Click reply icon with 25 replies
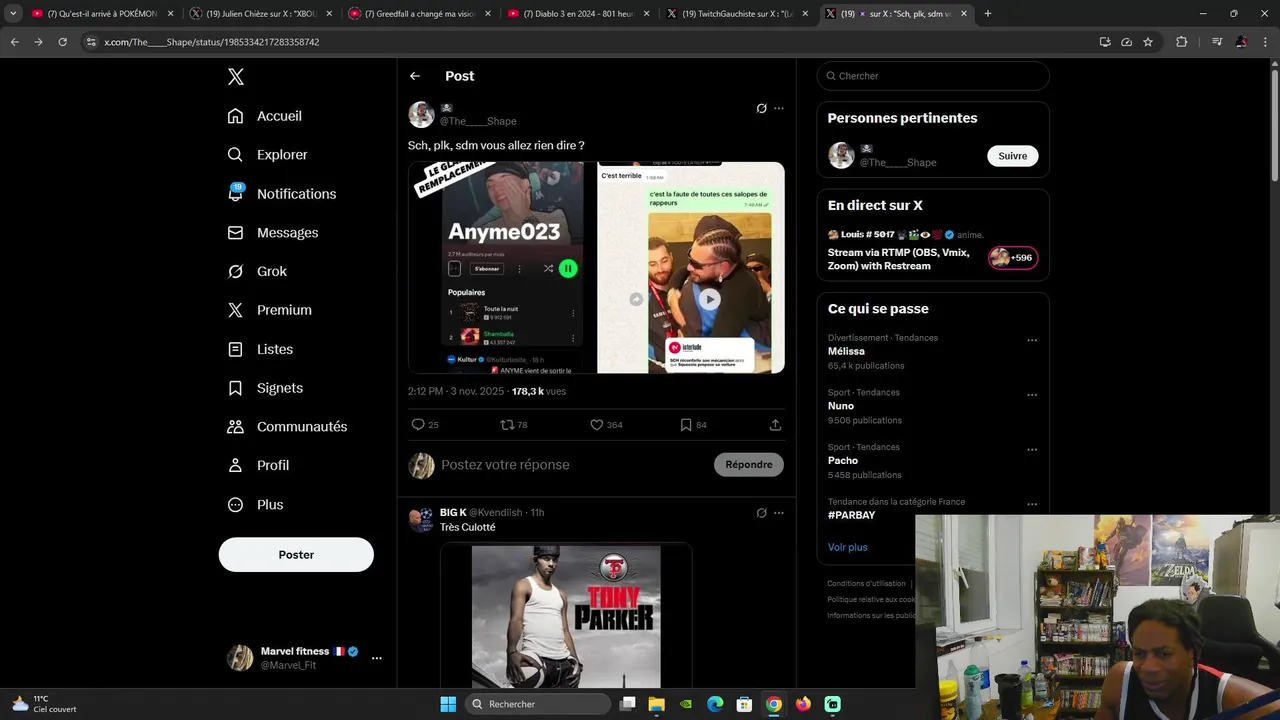This screenshot has height=720, width=1280. pyautogui.click(x=419, y=425)
